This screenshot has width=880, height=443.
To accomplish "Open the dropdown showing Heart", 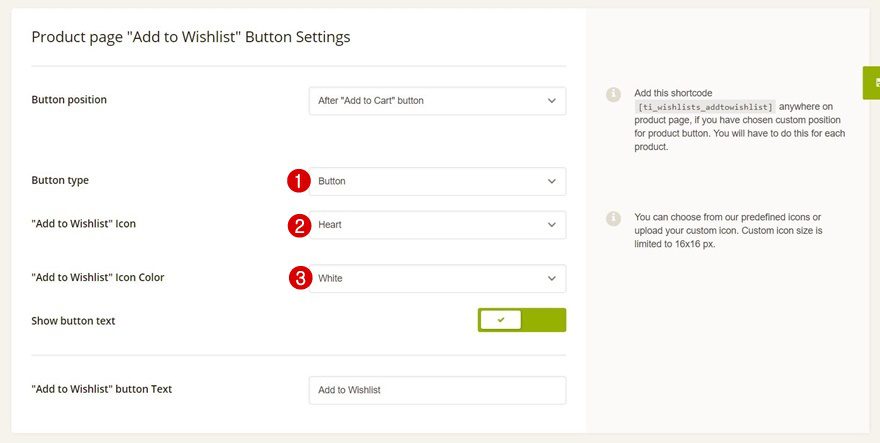I will pos(437,225).
